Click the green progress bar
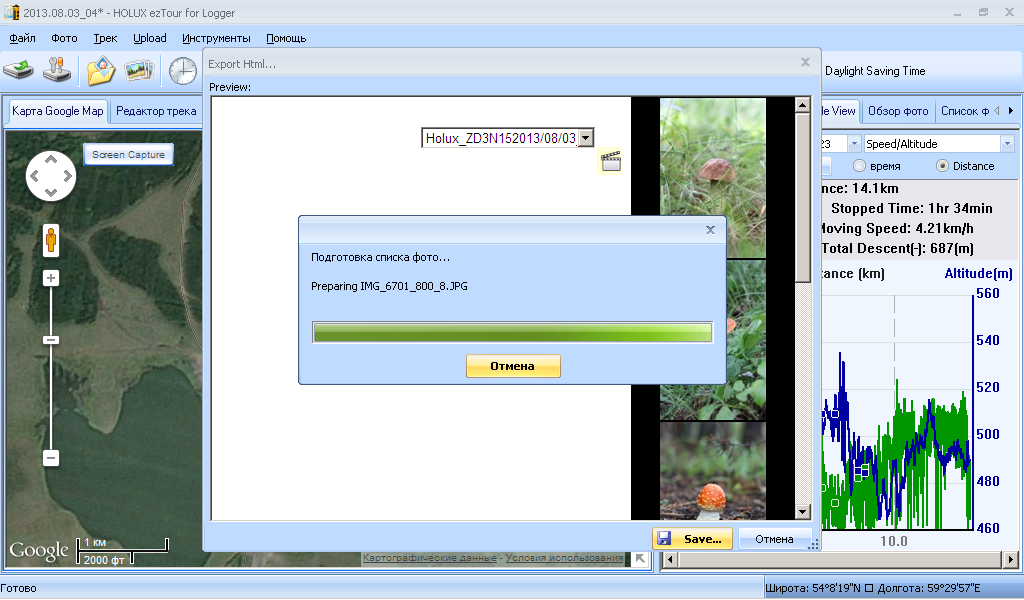 tap(512, 332)
